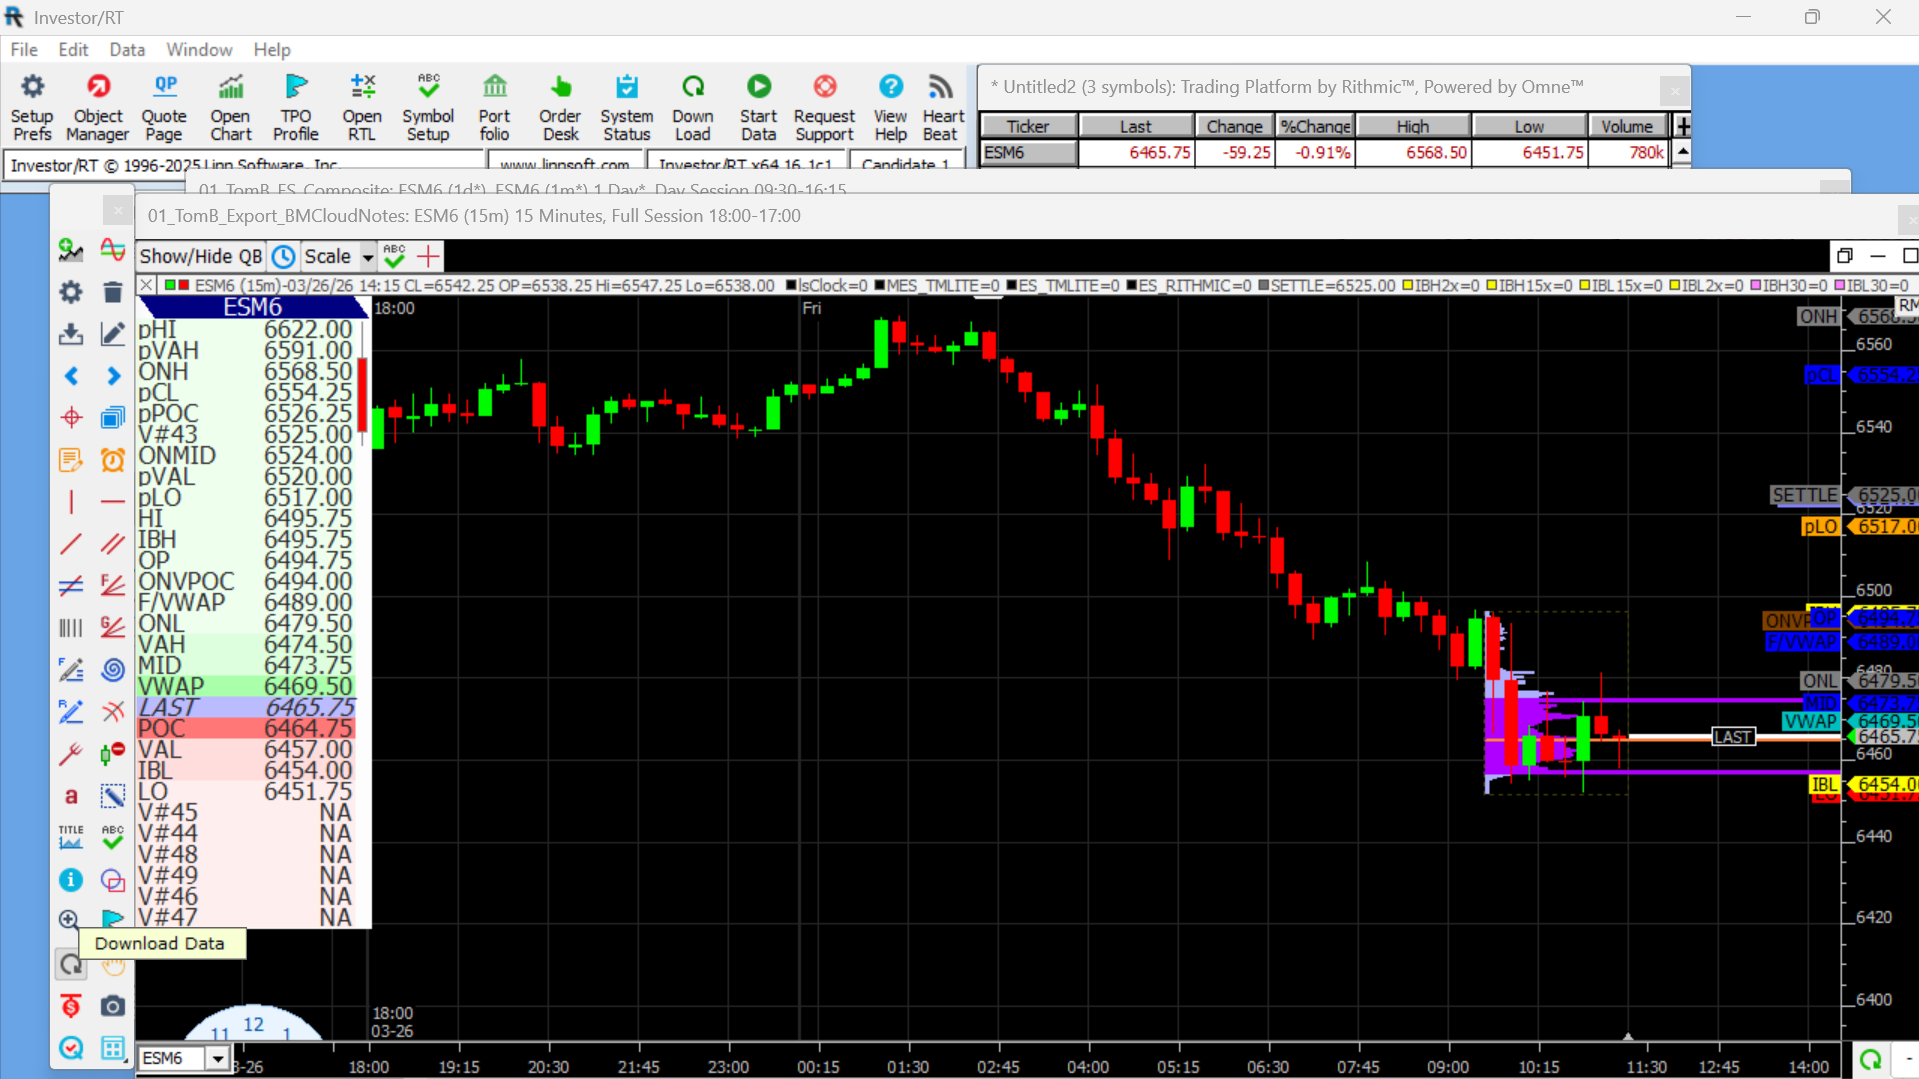Click the Start Data play button
The height and width of the screenshot is (1079, 1919).
point(758,106)
